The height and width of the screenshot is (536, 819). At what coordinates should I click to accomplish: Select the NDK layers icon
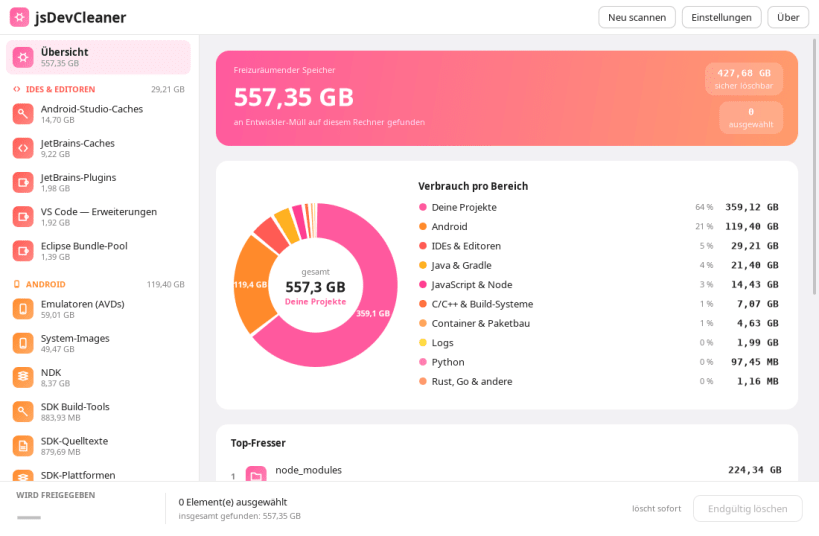coord(23,378)
